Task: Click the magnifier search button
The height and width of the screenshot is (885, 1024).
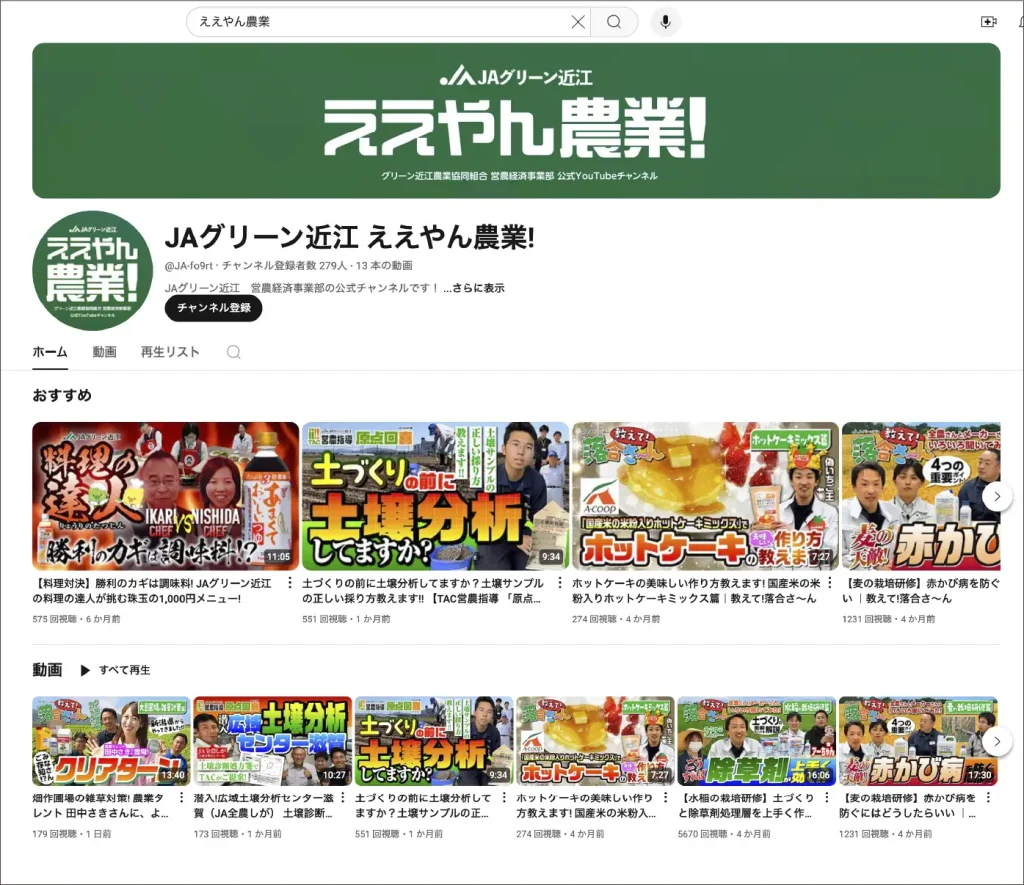Action: (614, 22)
